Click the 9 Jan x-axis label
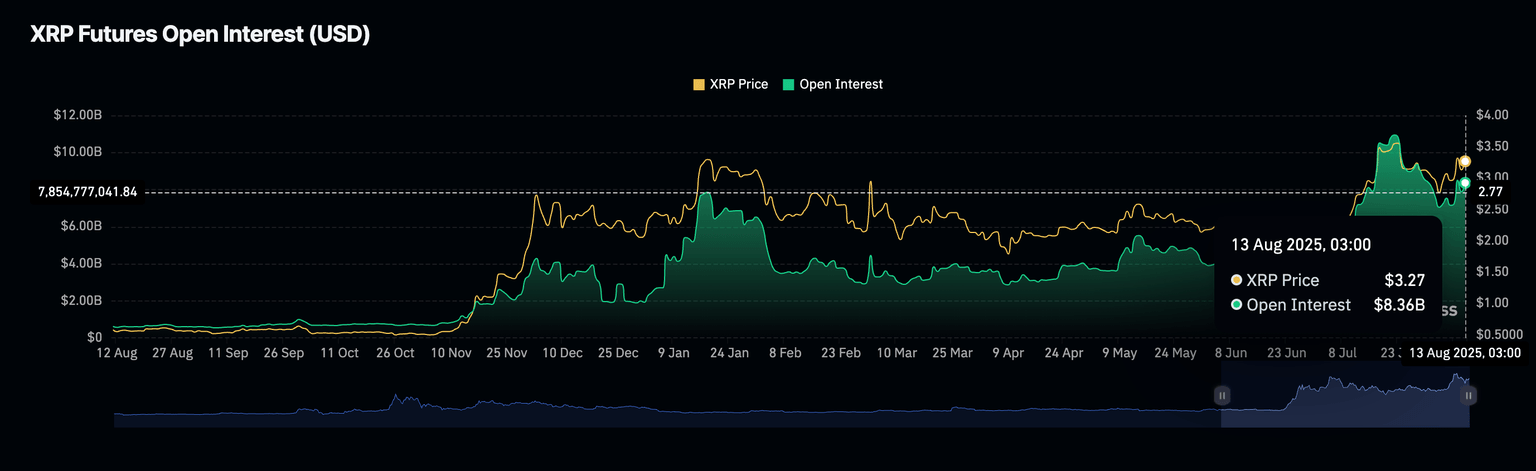This screenshot has width=1536, height=471. (x=672, y=353)
